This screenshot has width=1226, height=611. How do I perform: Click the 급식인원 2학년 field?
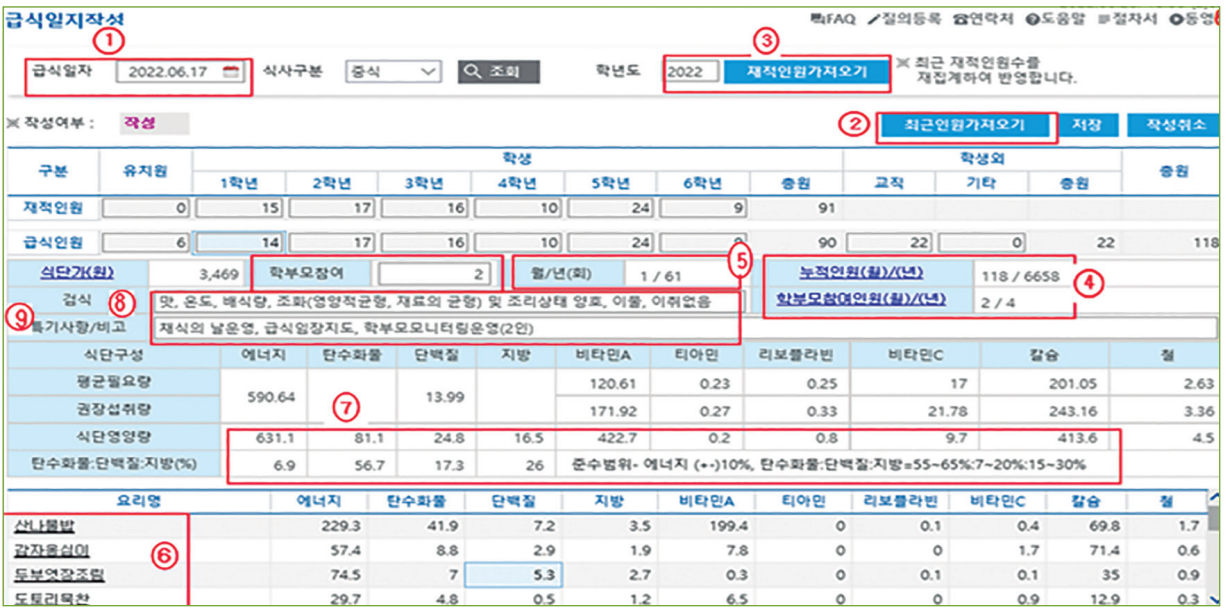coord(333,243)
